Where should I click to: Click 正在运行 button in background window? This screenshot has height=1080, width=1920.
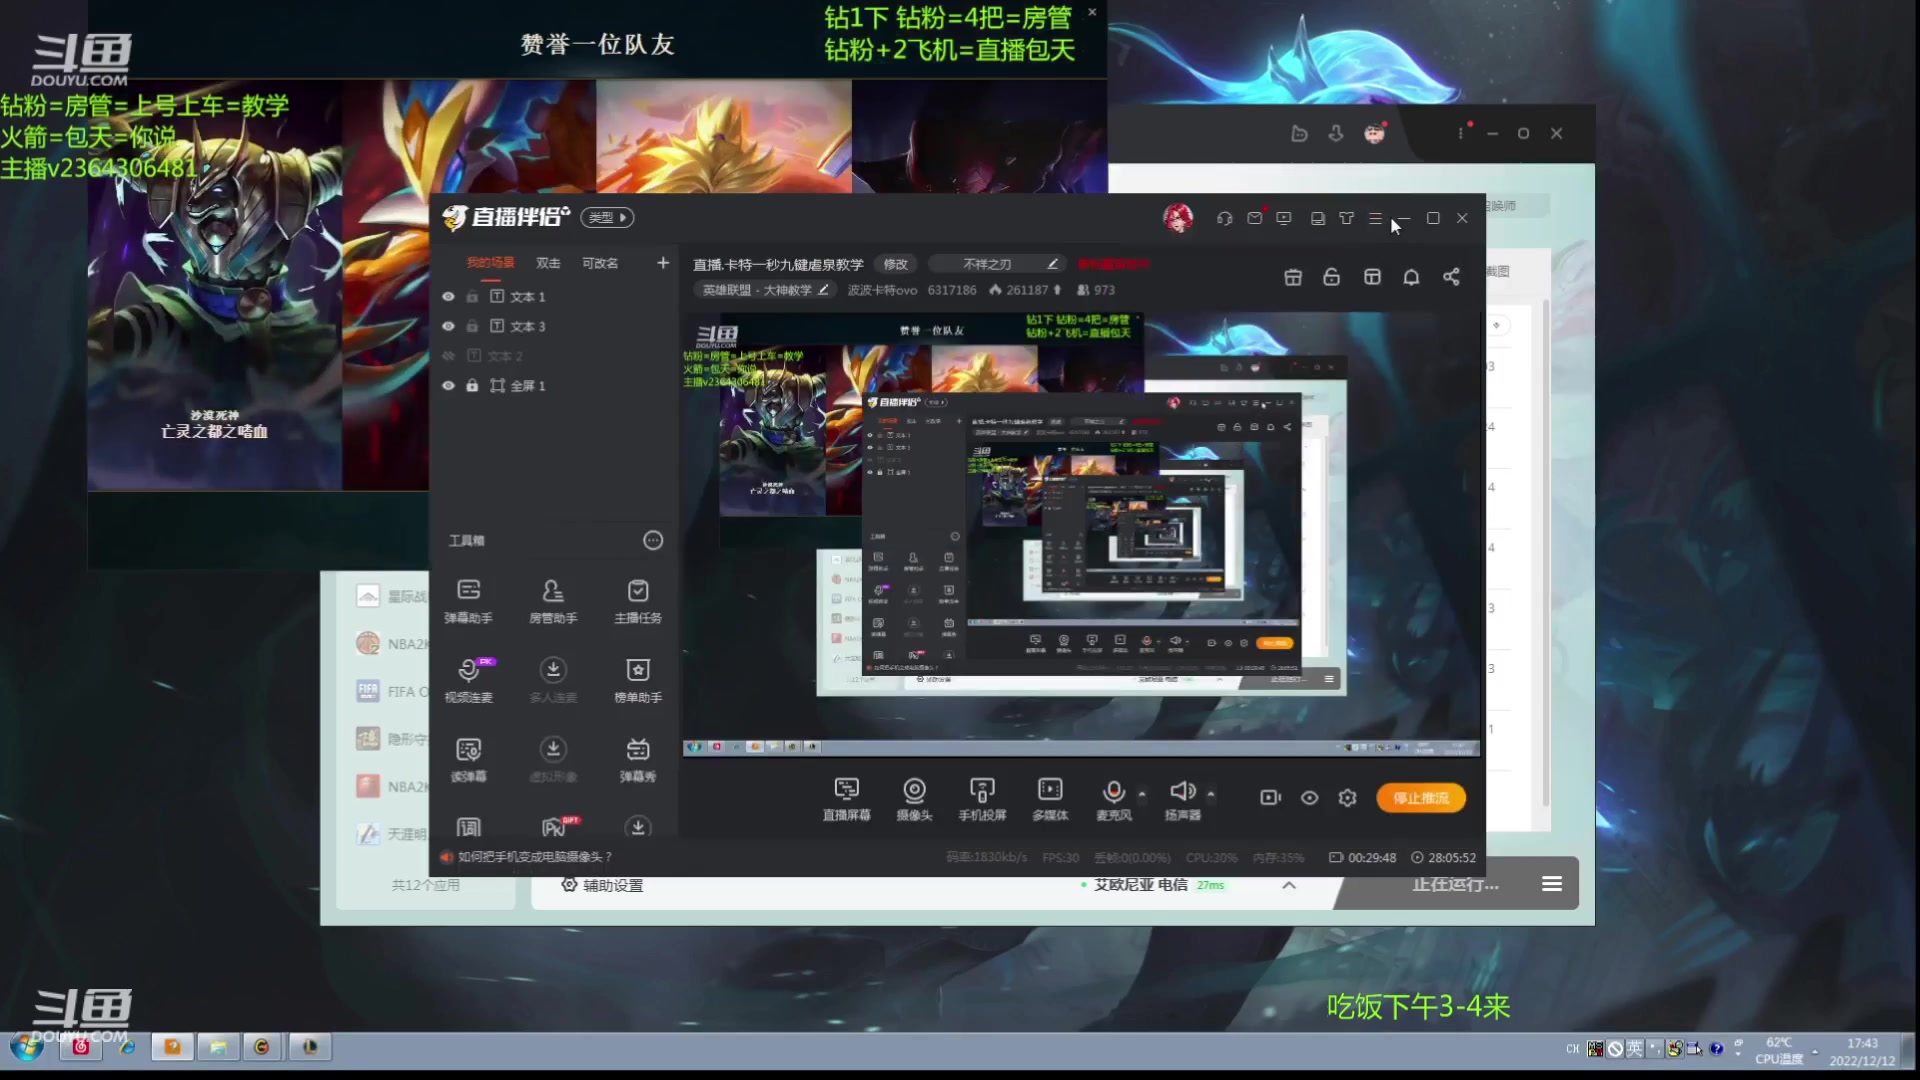pos(1455,884)
